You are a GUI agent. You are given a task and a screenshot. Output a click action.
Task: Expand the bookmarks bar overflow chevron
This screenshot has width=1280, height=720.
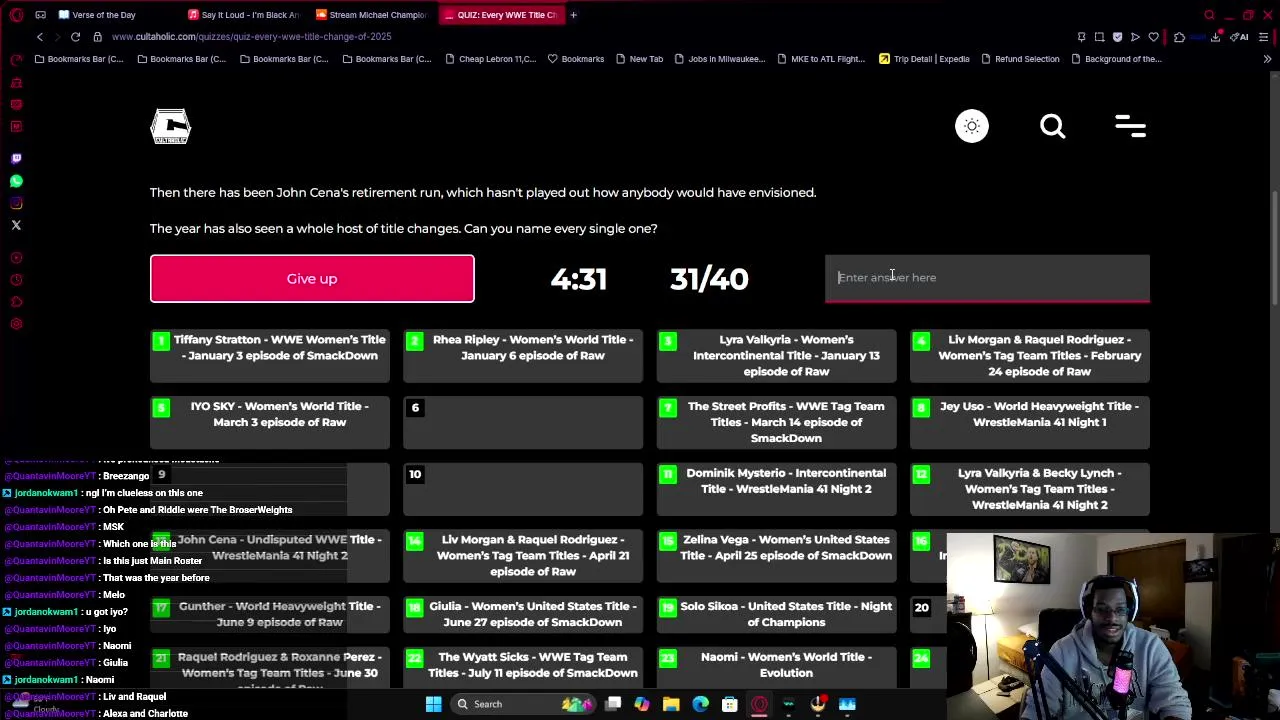[x=1267, y=59]
